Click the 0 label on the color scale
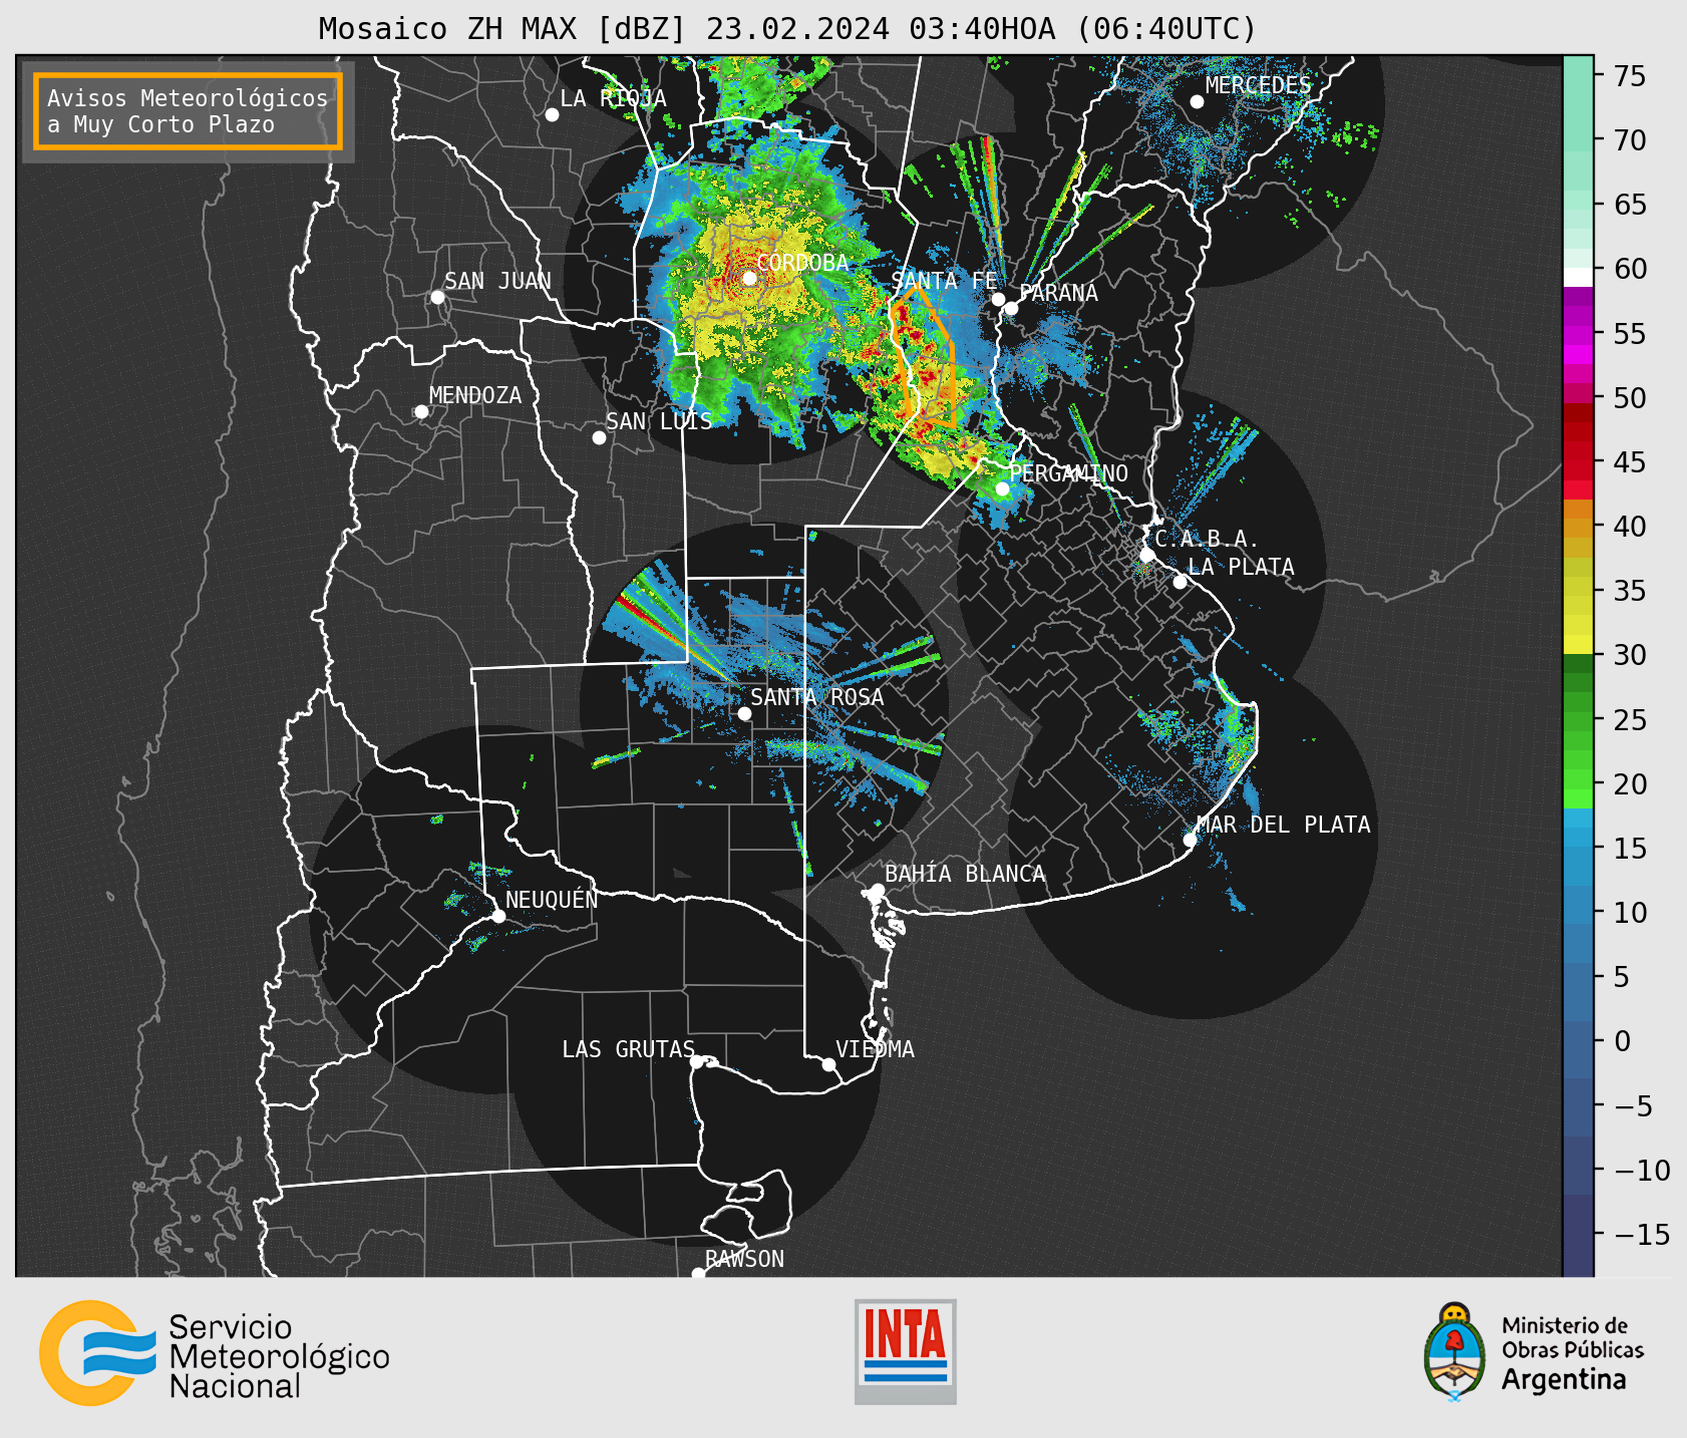1687x1438 pixels. (x=1622, y=1040)
